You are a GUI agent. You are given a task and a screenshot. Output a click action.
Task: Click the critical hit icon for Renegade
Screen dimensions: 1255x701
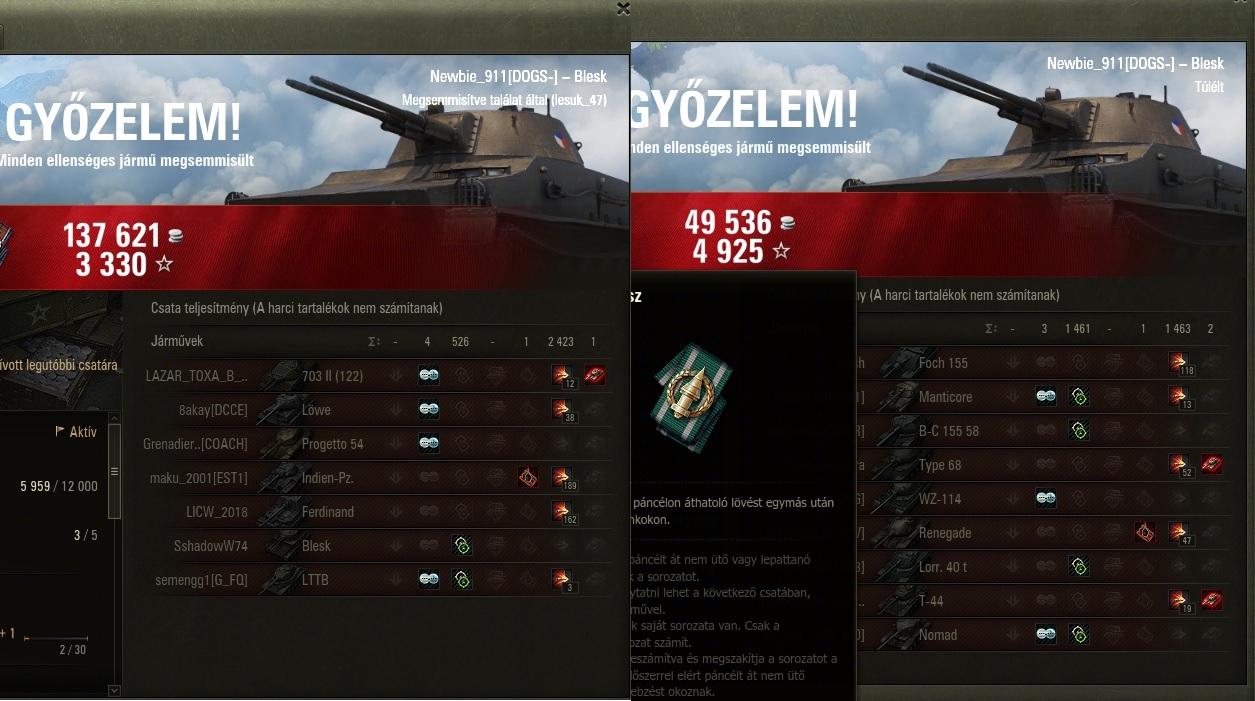click(1145, 532)
